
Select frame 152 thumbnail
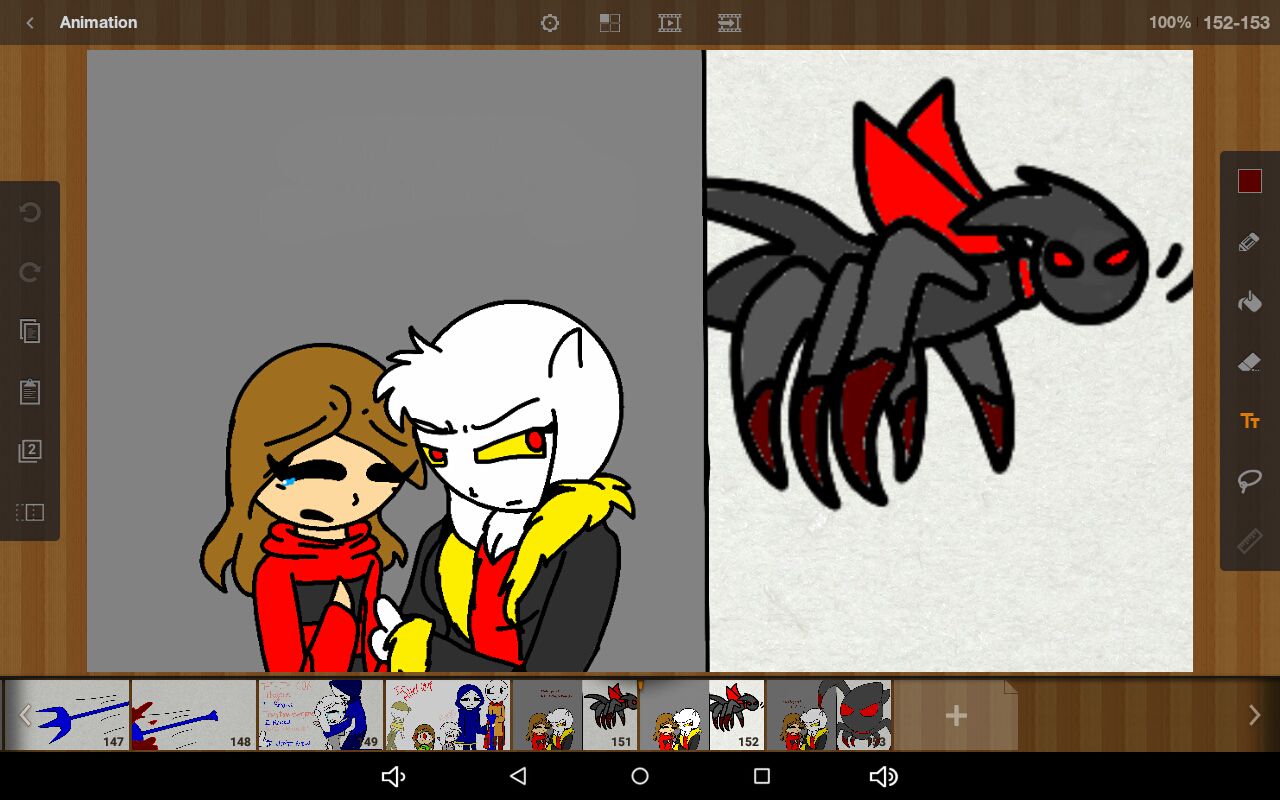[702, 715]
